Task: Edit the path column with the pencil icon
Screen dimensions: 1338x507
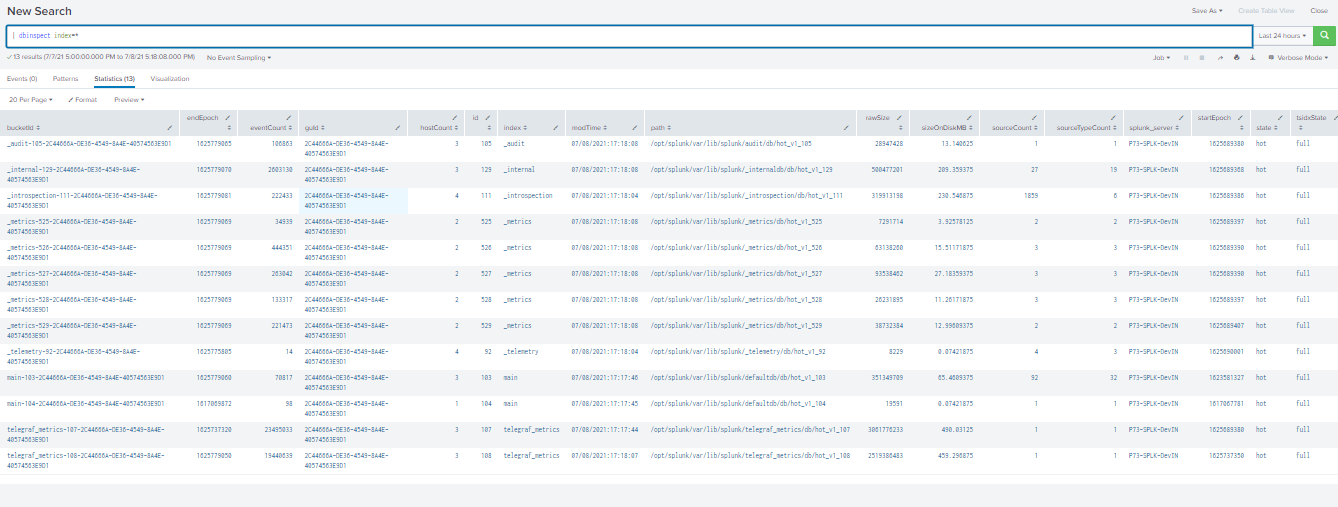Action: (x=845, y=128)
